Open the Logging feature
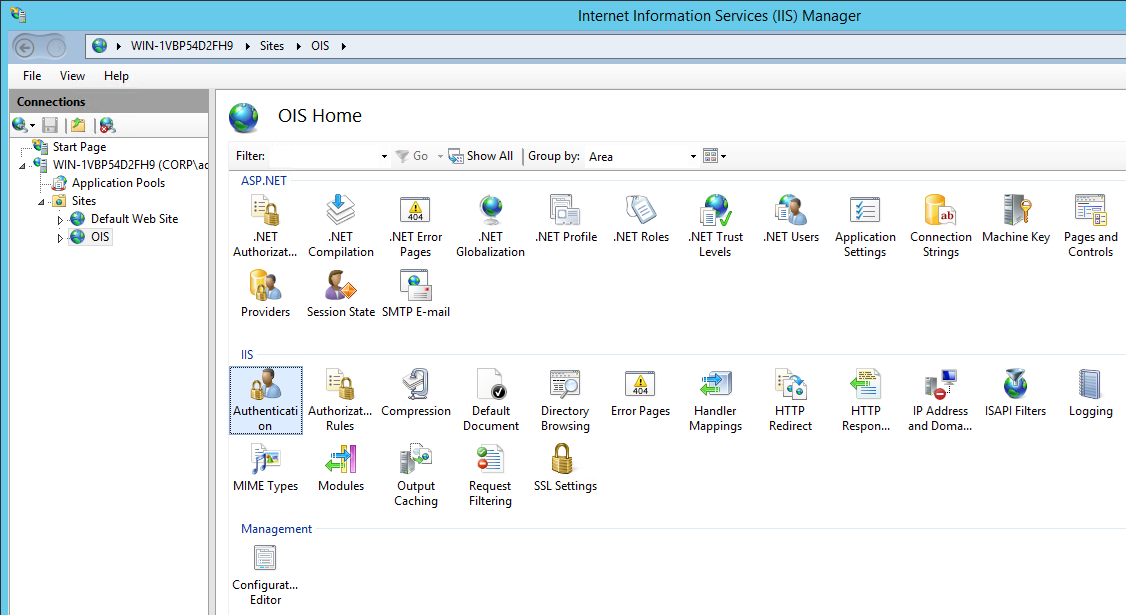The width and height of the screenshot is (1126, 615). point(1091,393)
